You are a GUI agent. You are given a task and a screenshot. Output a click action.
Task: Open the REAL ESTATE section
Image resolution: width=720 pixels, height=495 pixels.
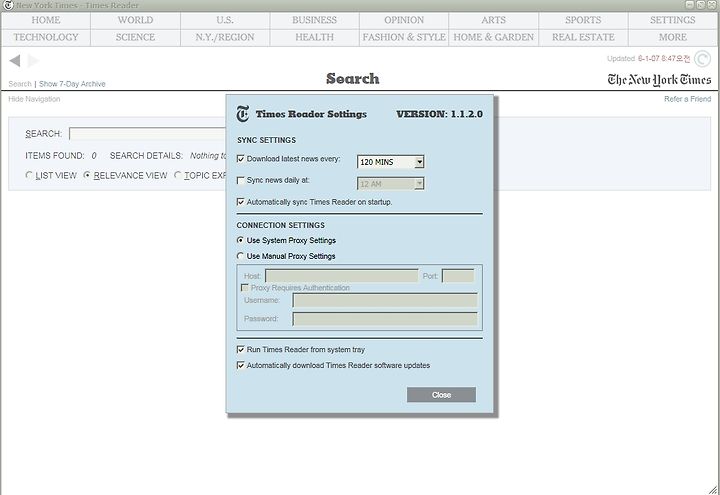tap(583, 37)
